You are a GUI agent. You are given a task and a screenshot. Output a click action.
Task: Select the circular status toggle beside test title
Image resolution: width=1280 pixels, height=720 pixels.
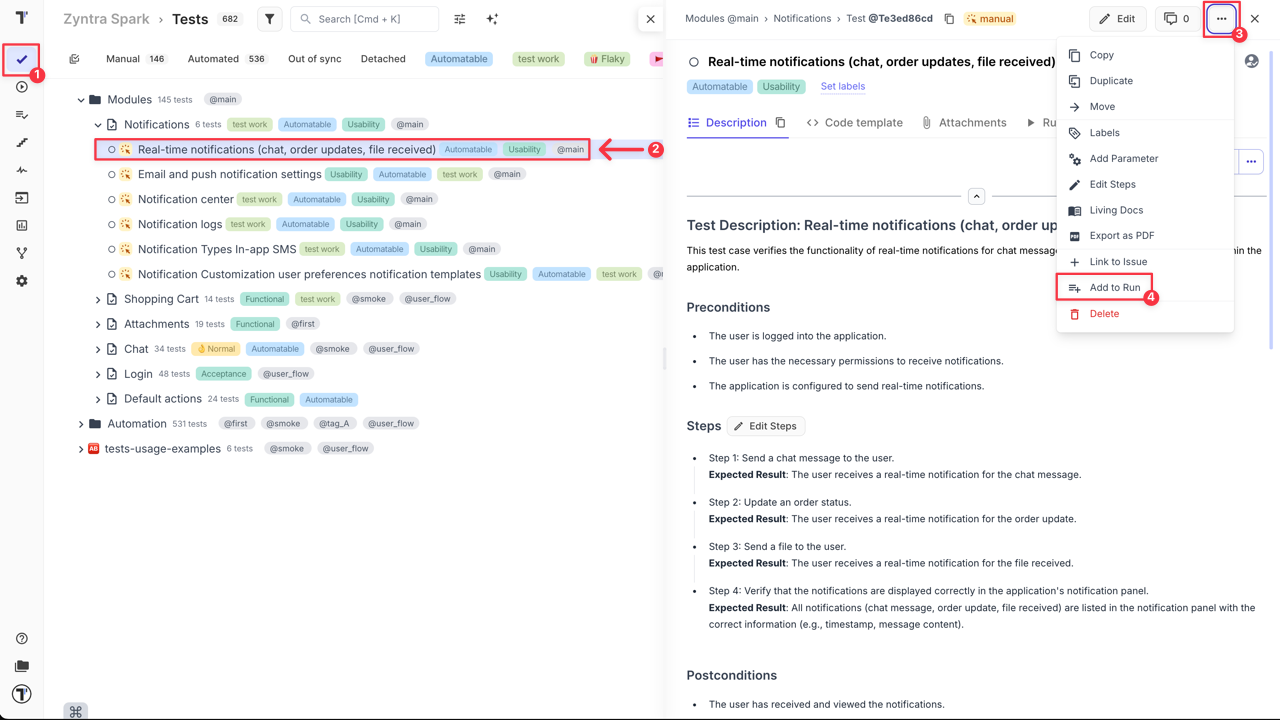click(694, 61)
